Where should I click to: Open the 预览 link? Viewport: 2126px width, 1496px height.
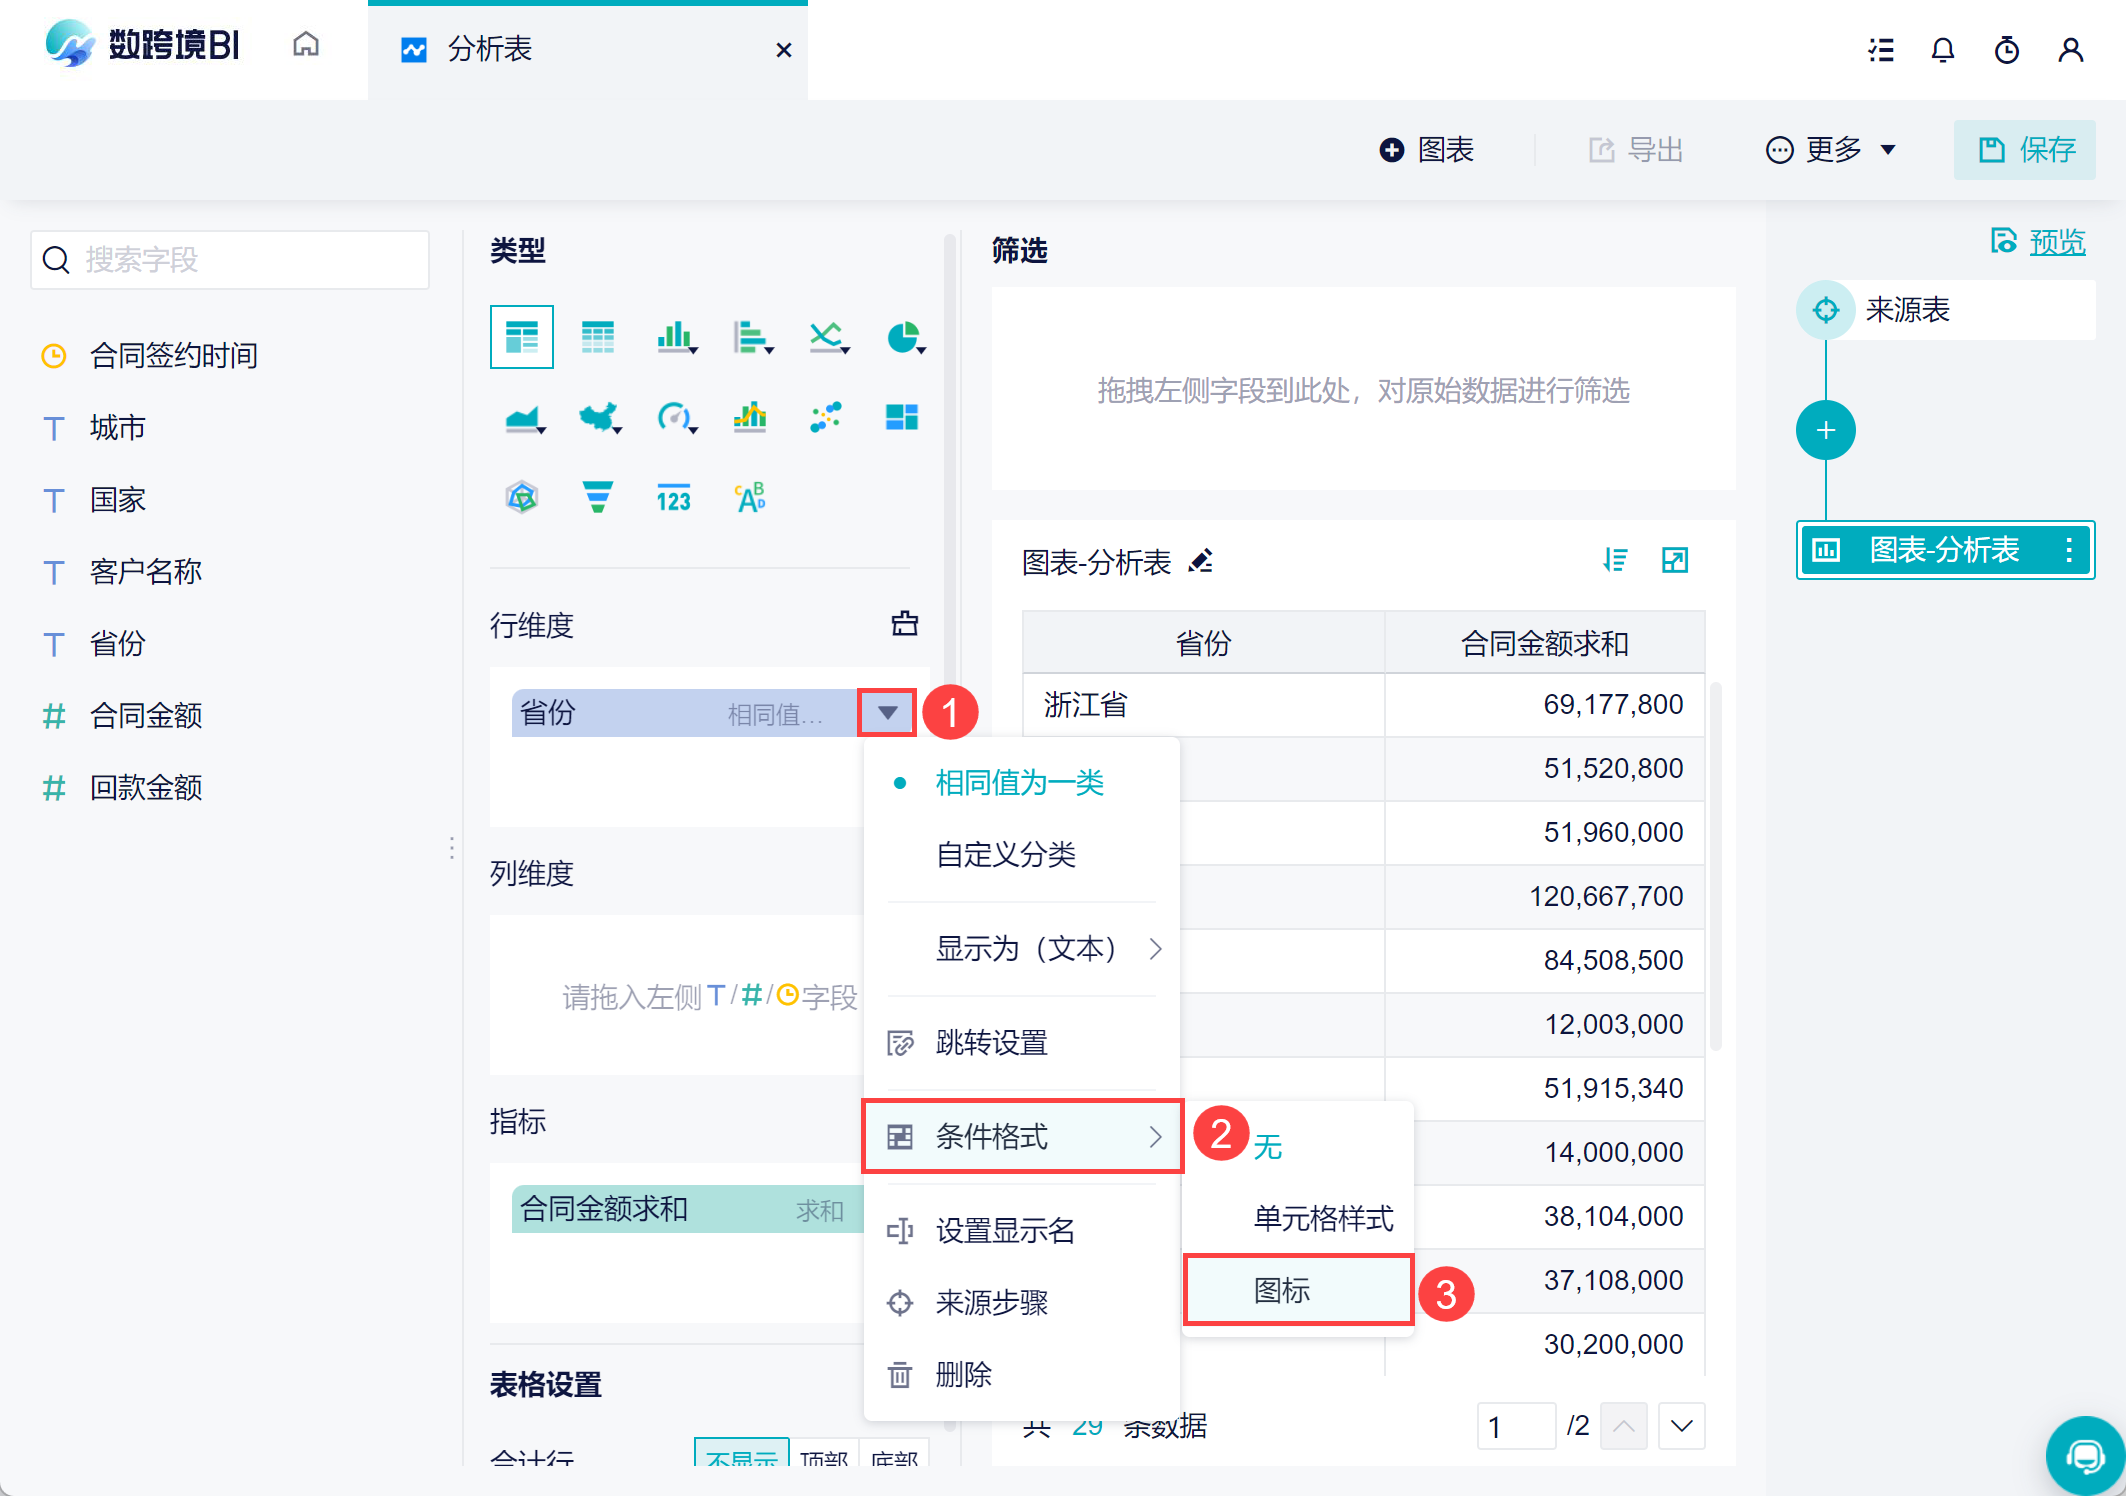[2056, 242]
